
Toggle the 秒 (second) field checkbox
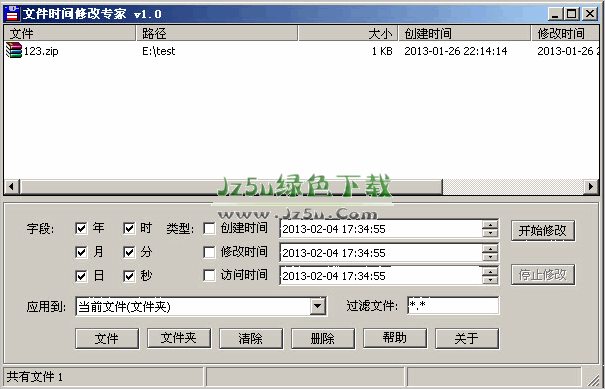(x=129, y=276)
